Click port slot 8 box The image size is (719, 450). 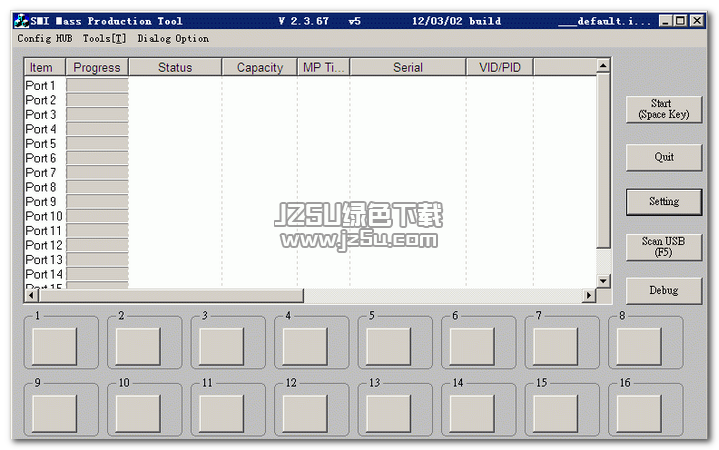639,346
